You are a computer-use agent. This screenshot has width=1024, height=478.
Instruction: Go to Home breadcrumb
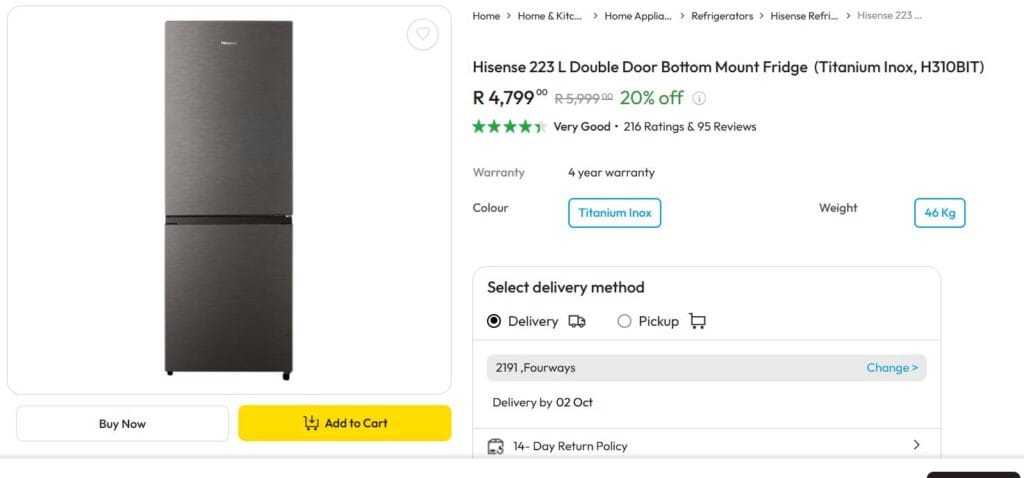coord(486,16)
